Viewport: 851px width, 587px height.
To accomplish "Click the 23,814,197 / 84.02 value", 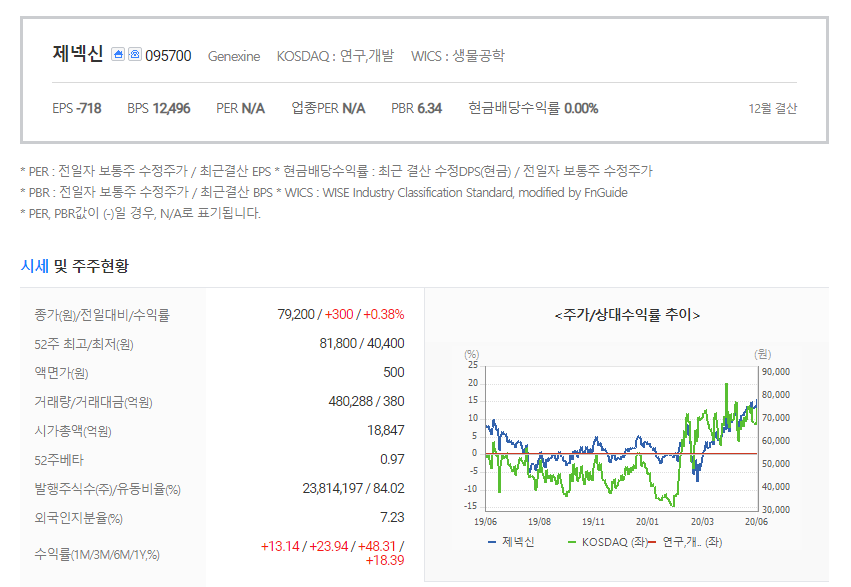I will click(353, 488).
